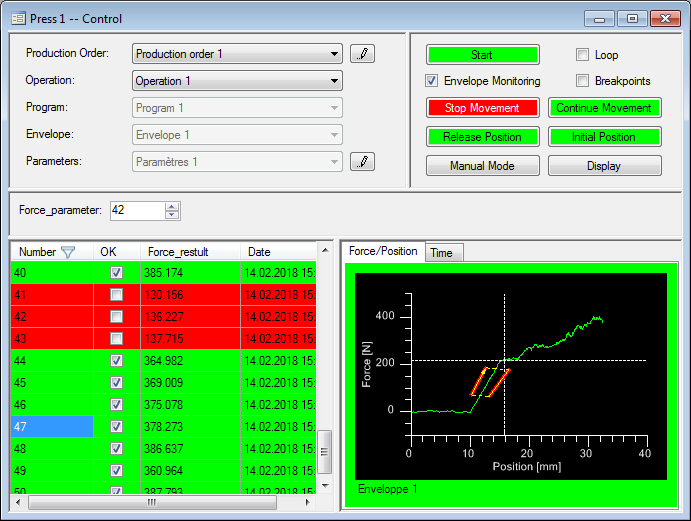Edit the Parameters with pencil icon
Screen dimensions: 691x521
tap(362, 162)
